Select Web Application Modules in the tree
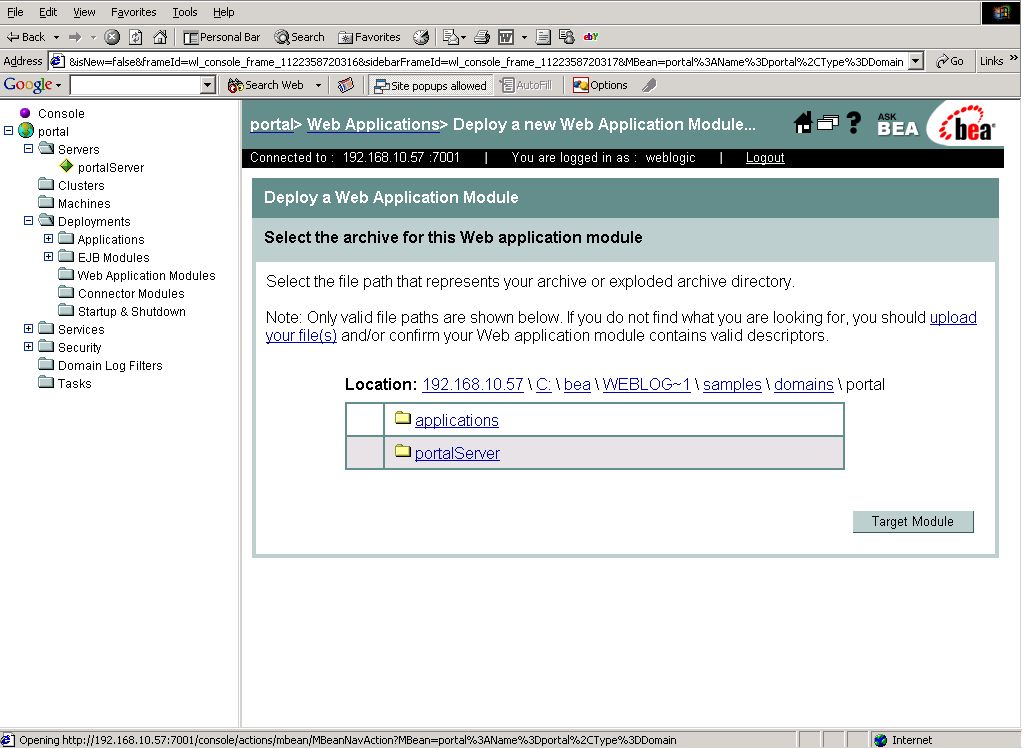 pyautogui.click(x=146, y=276)
